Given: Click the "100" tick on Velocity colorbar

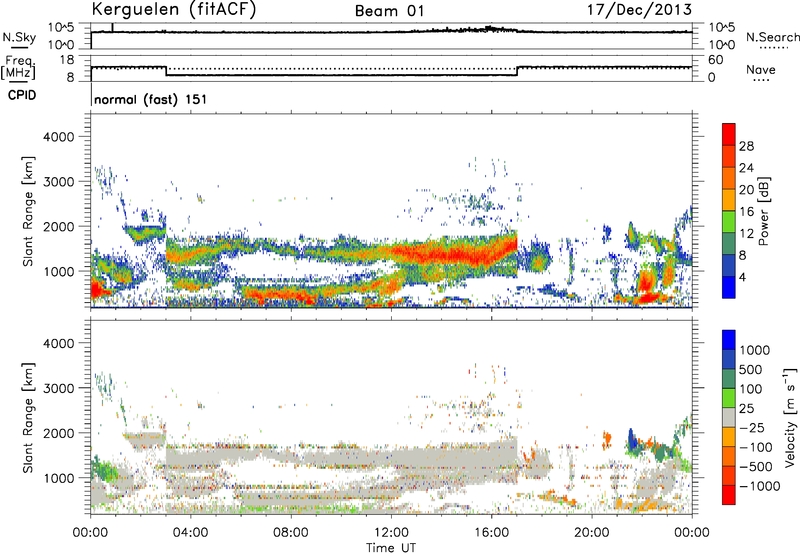Looking at the screenshot, I should (x=751, y=389).
